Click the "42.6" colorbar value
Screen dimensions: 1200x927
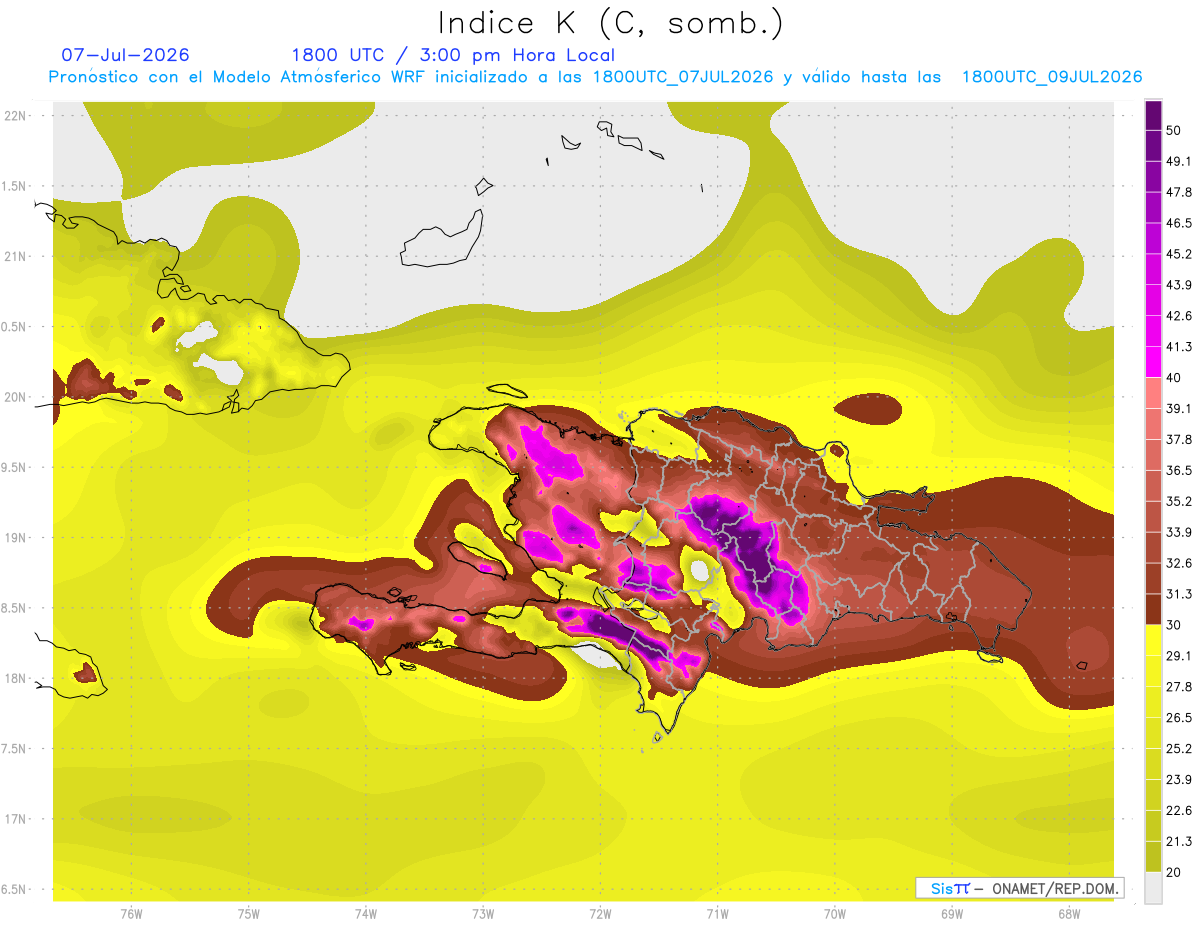1179,316
